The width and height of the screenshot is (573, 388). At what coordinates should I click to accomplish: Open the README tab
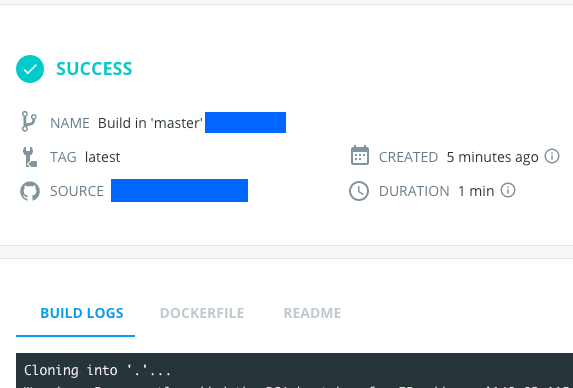click(x=312, y=313)
